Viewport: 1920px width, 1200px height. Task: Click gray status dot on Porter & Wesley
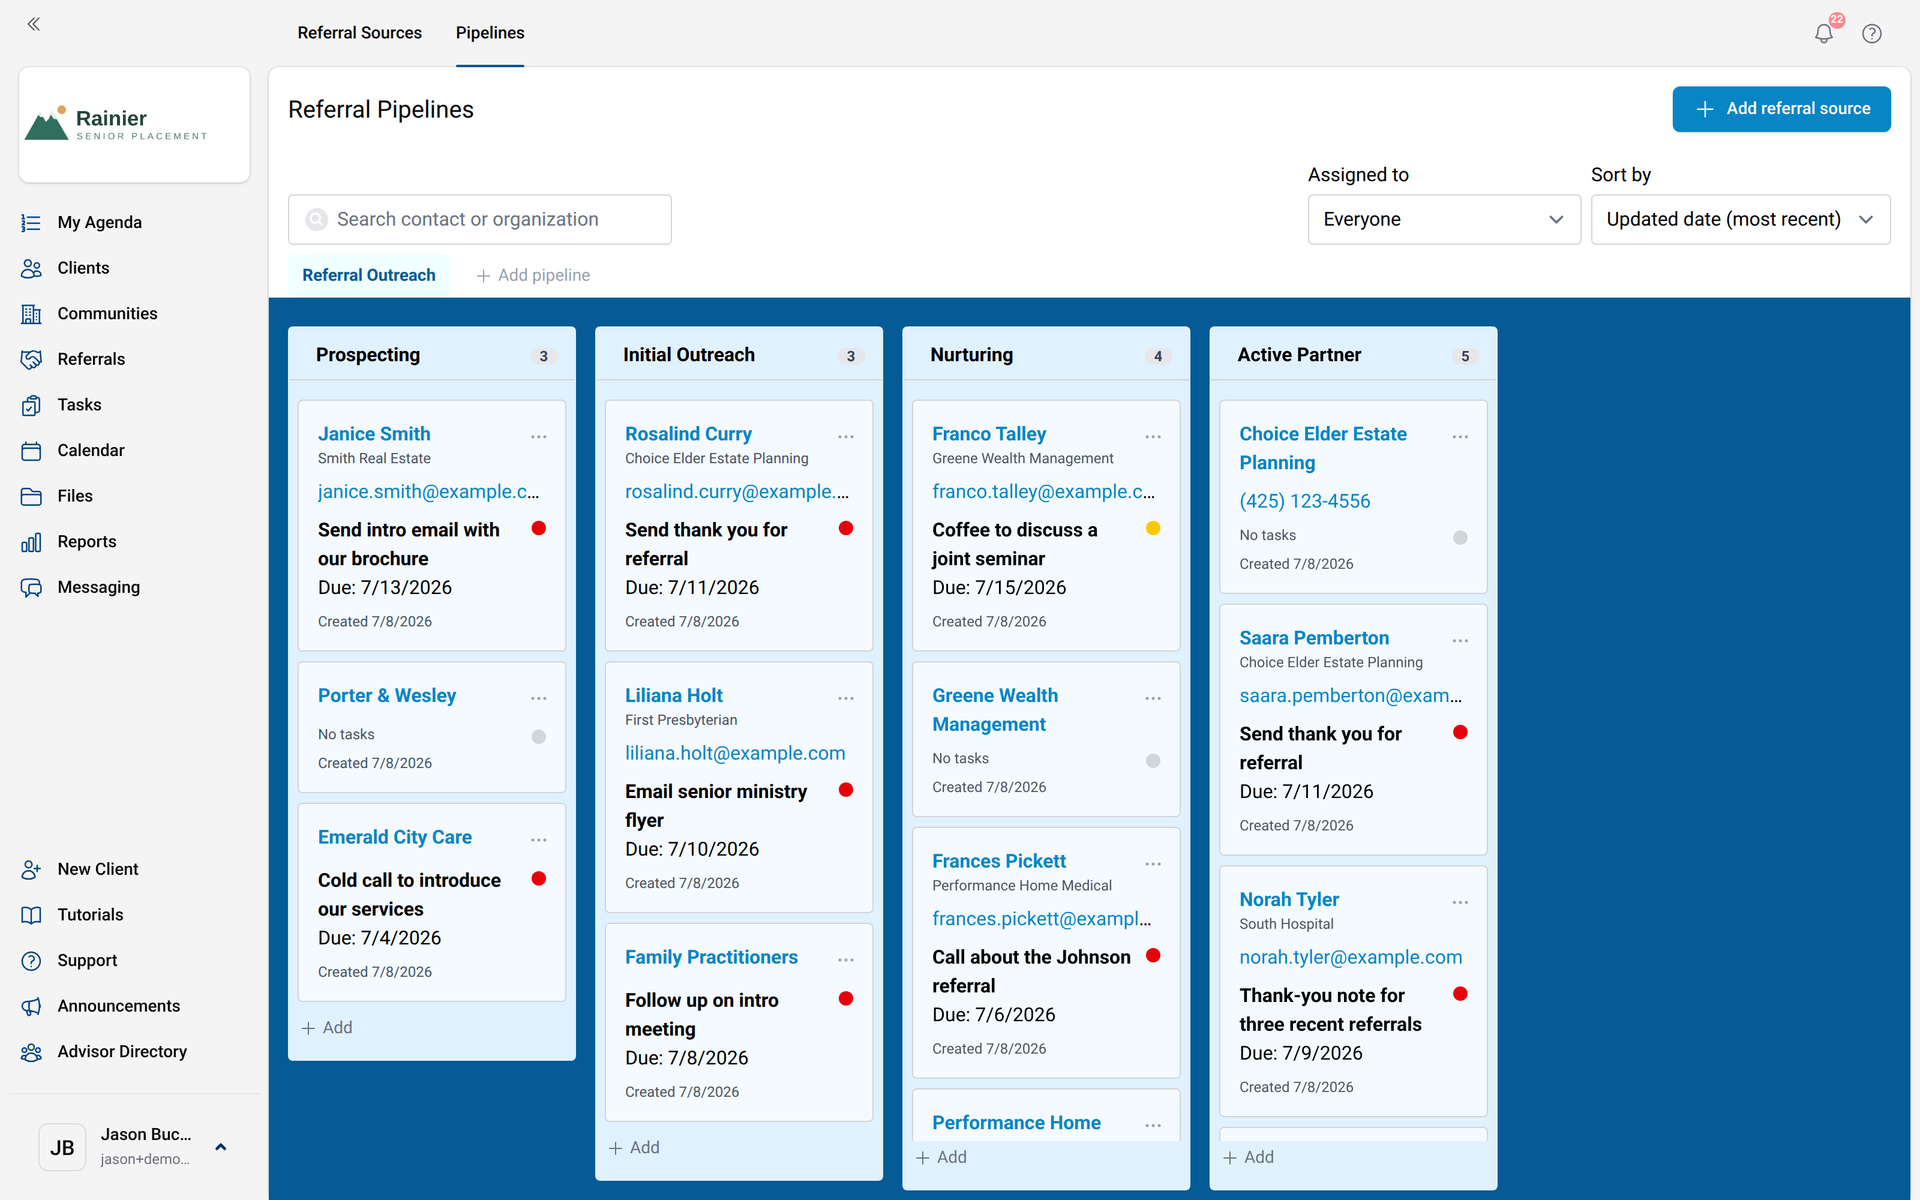point(539,737)
